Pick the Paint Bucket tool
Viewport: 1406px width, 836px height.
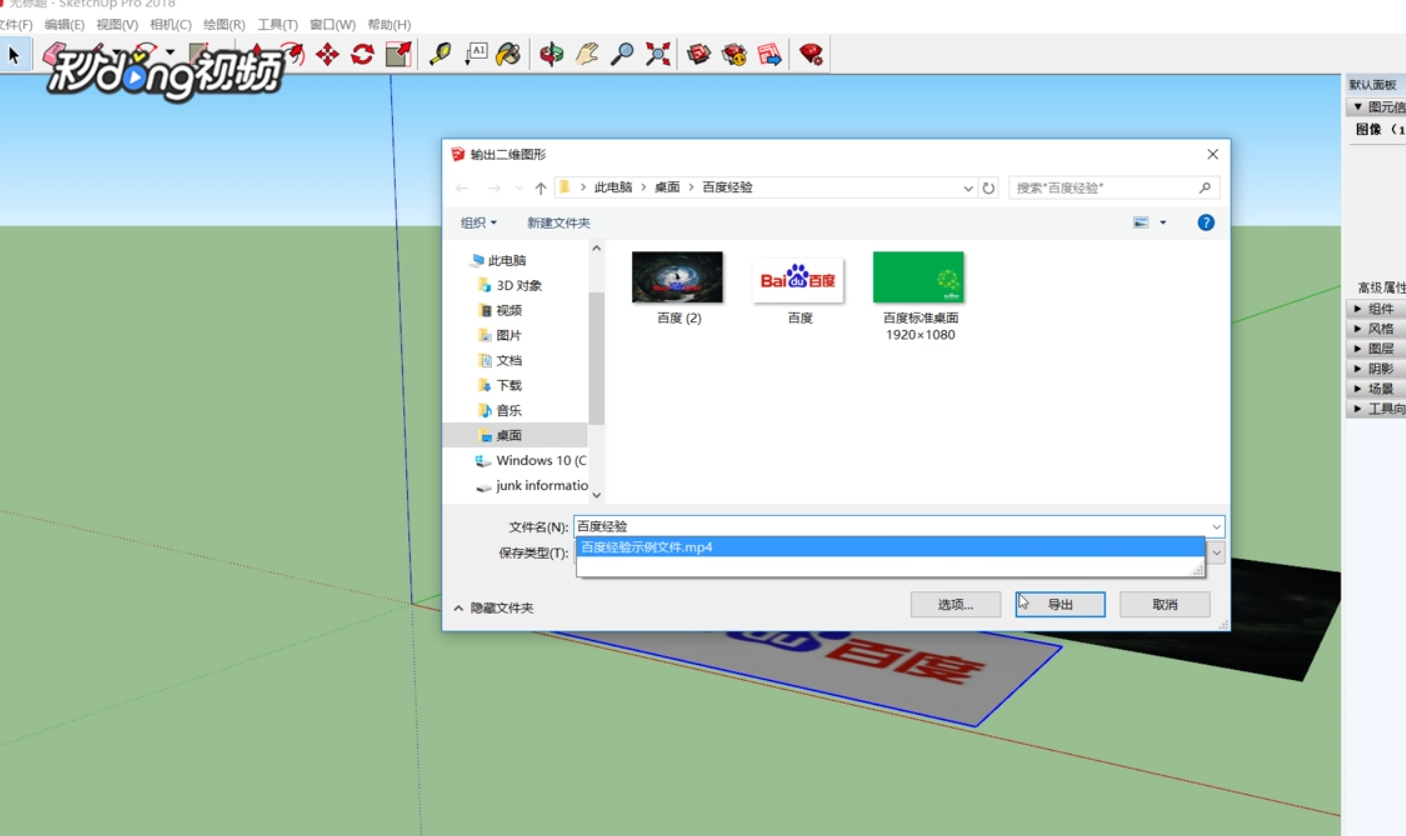509,54
